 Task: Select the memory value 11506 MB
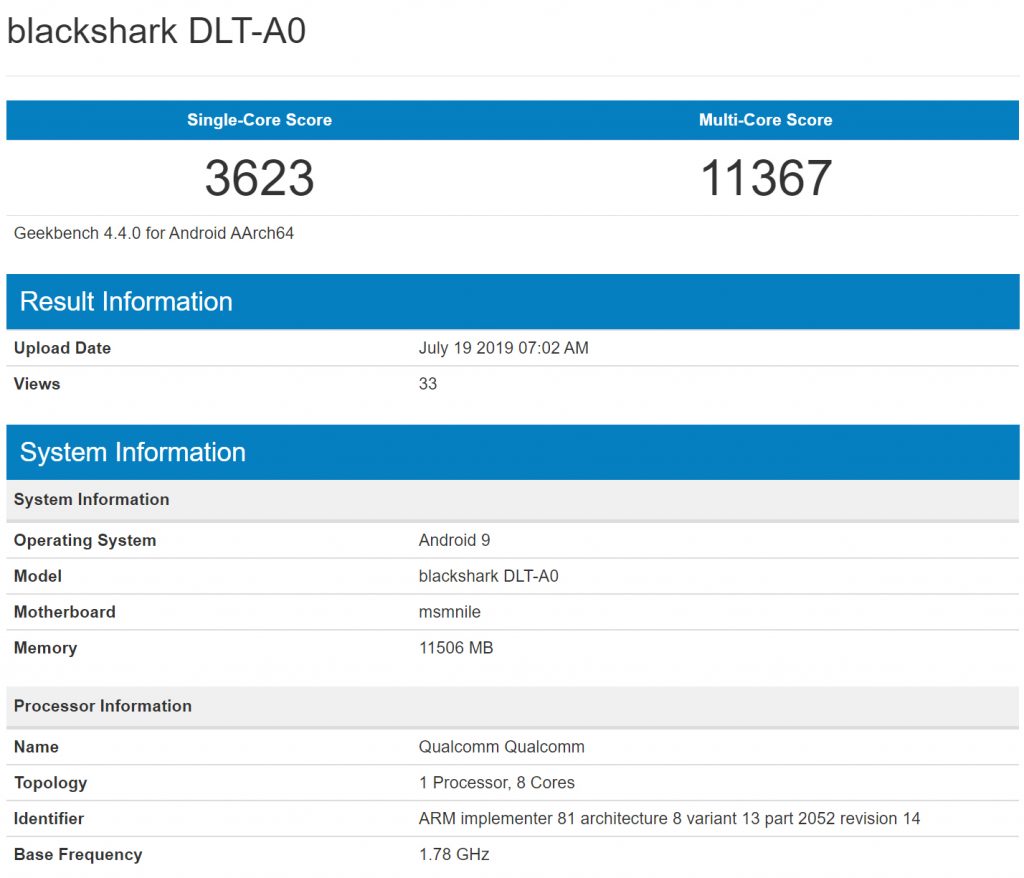click(455, 648)
